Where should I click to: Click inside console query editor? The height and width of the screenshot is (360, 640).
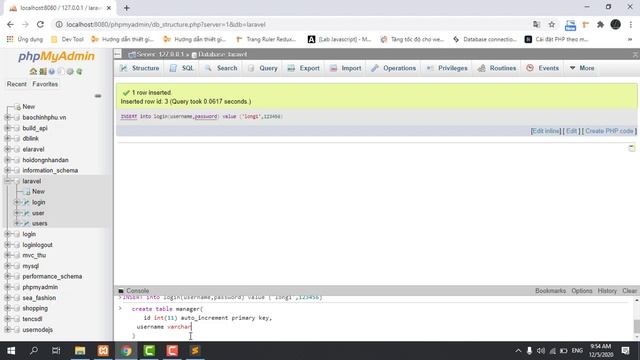pos(376,322)
